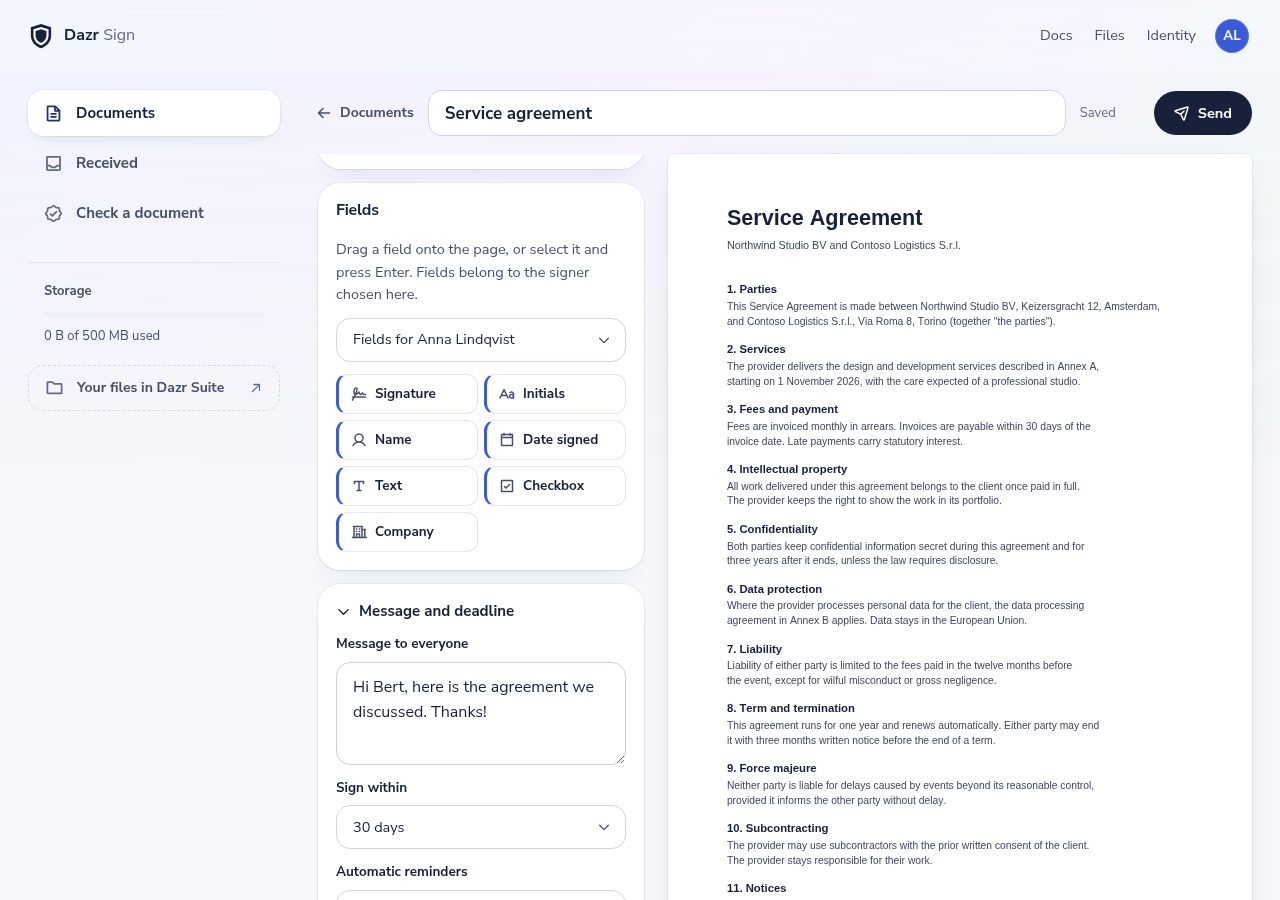This screenshot has width=1280, height=900.
Task: Click the back arrow icon beside Documents
Action: point(324,113)
